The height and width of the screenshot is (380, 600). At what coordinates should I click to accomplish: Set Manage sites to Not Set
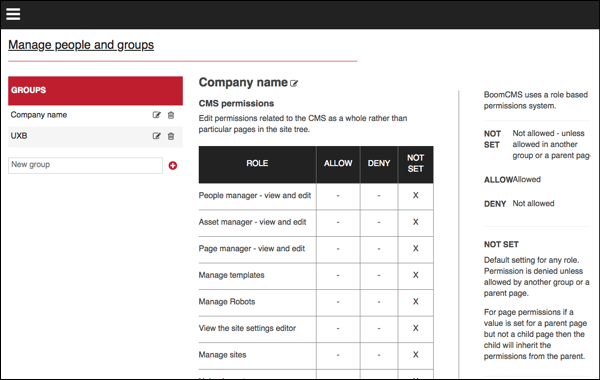[x=416, y=355]
